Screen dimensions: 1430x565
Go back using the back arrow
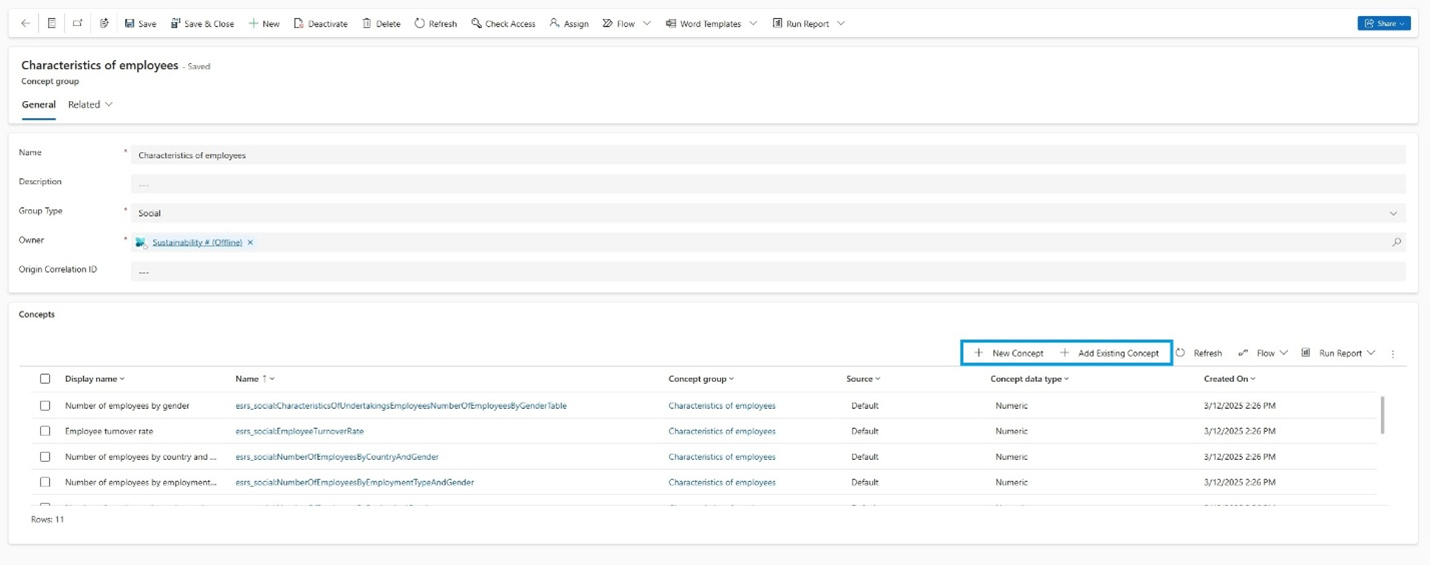tap(25, 23)
